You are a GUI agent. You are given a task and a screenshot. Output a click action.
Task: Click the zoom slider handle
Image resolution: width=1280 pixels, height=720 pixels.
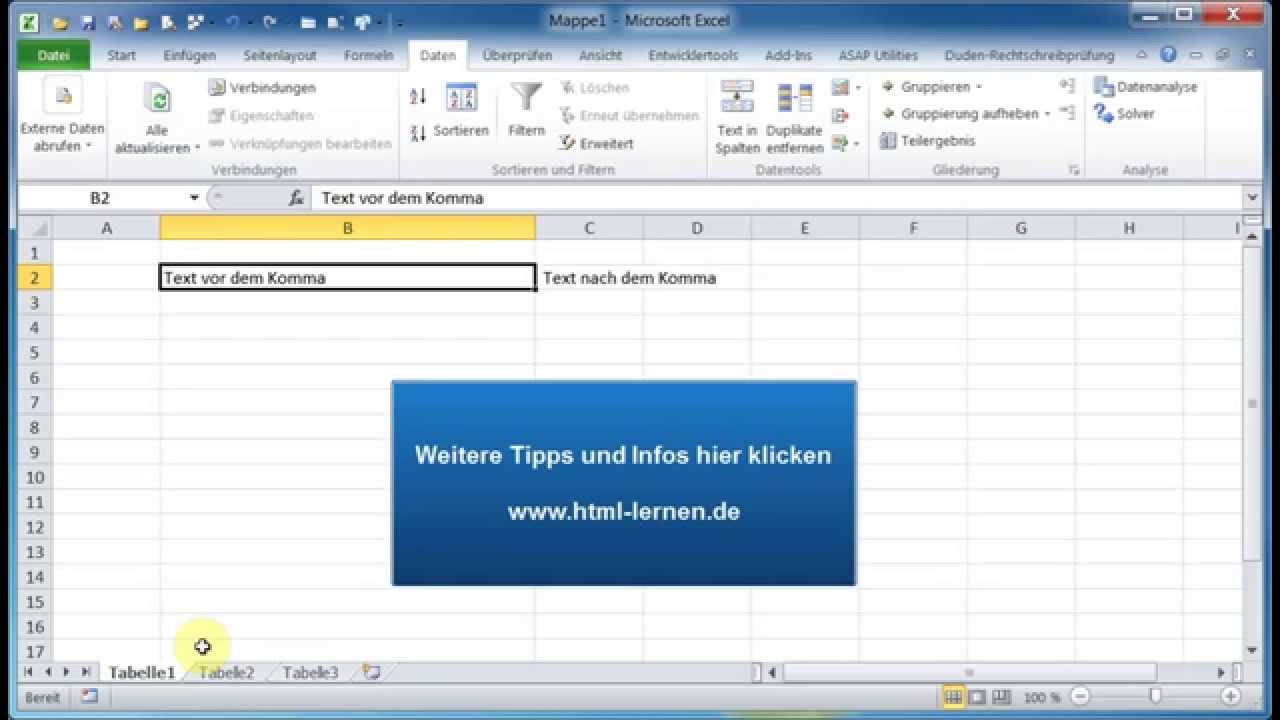1156,697
